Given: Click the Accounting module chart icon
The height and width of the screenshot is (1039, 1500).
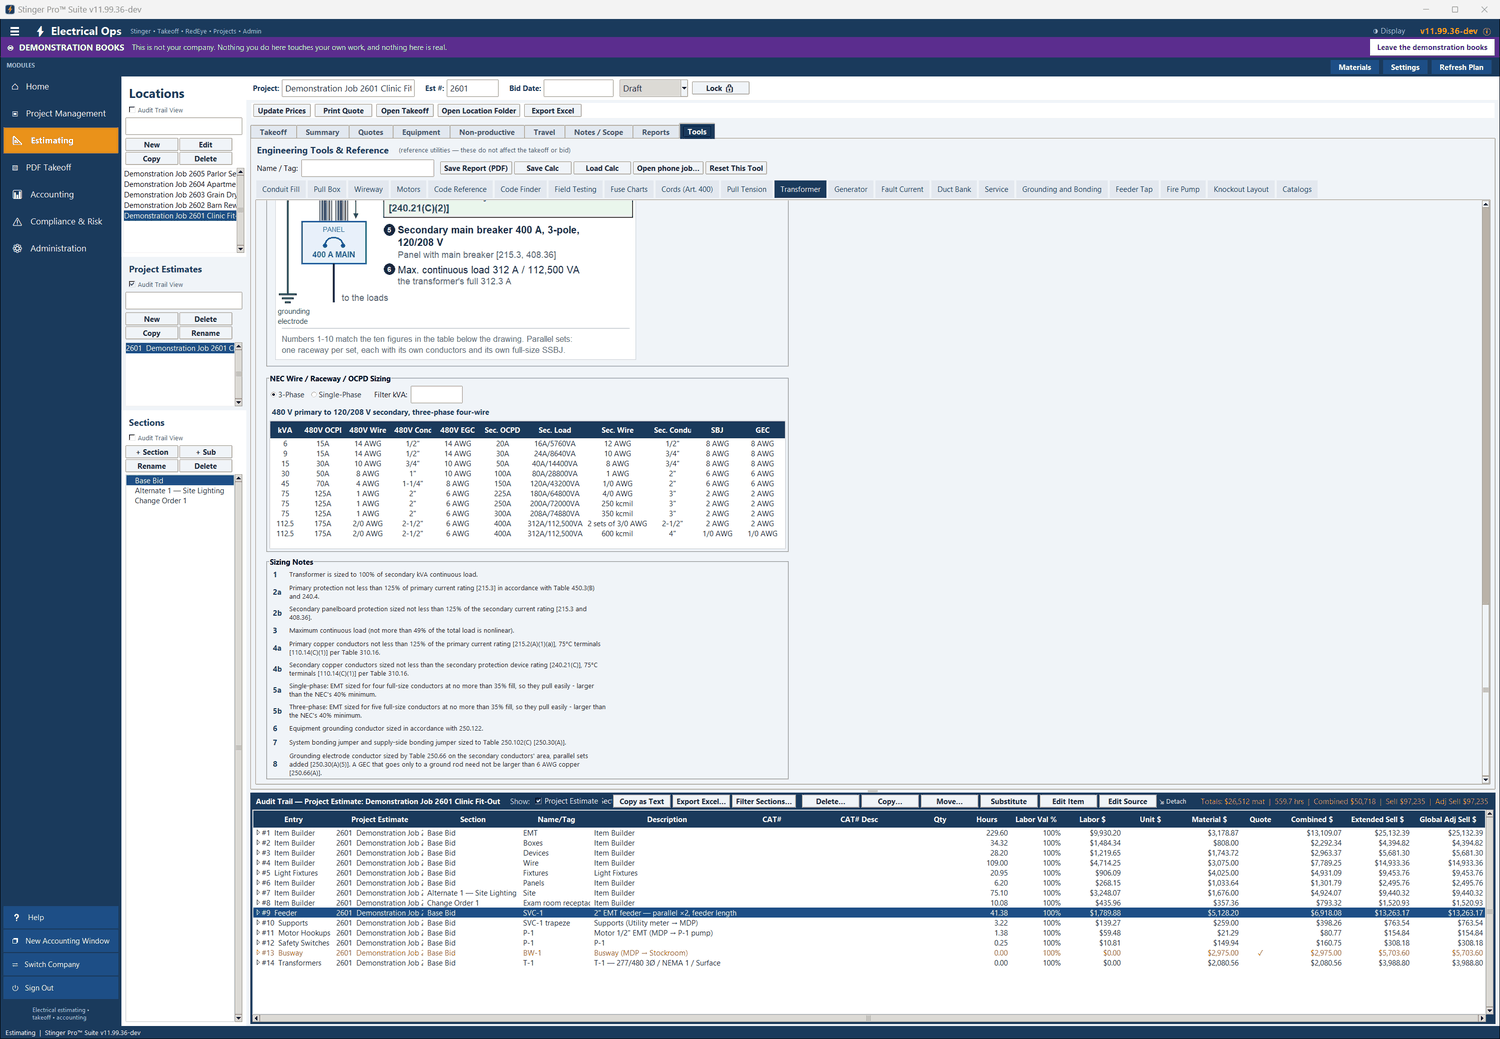Looking at the screenshot, I should coord(17,195).
